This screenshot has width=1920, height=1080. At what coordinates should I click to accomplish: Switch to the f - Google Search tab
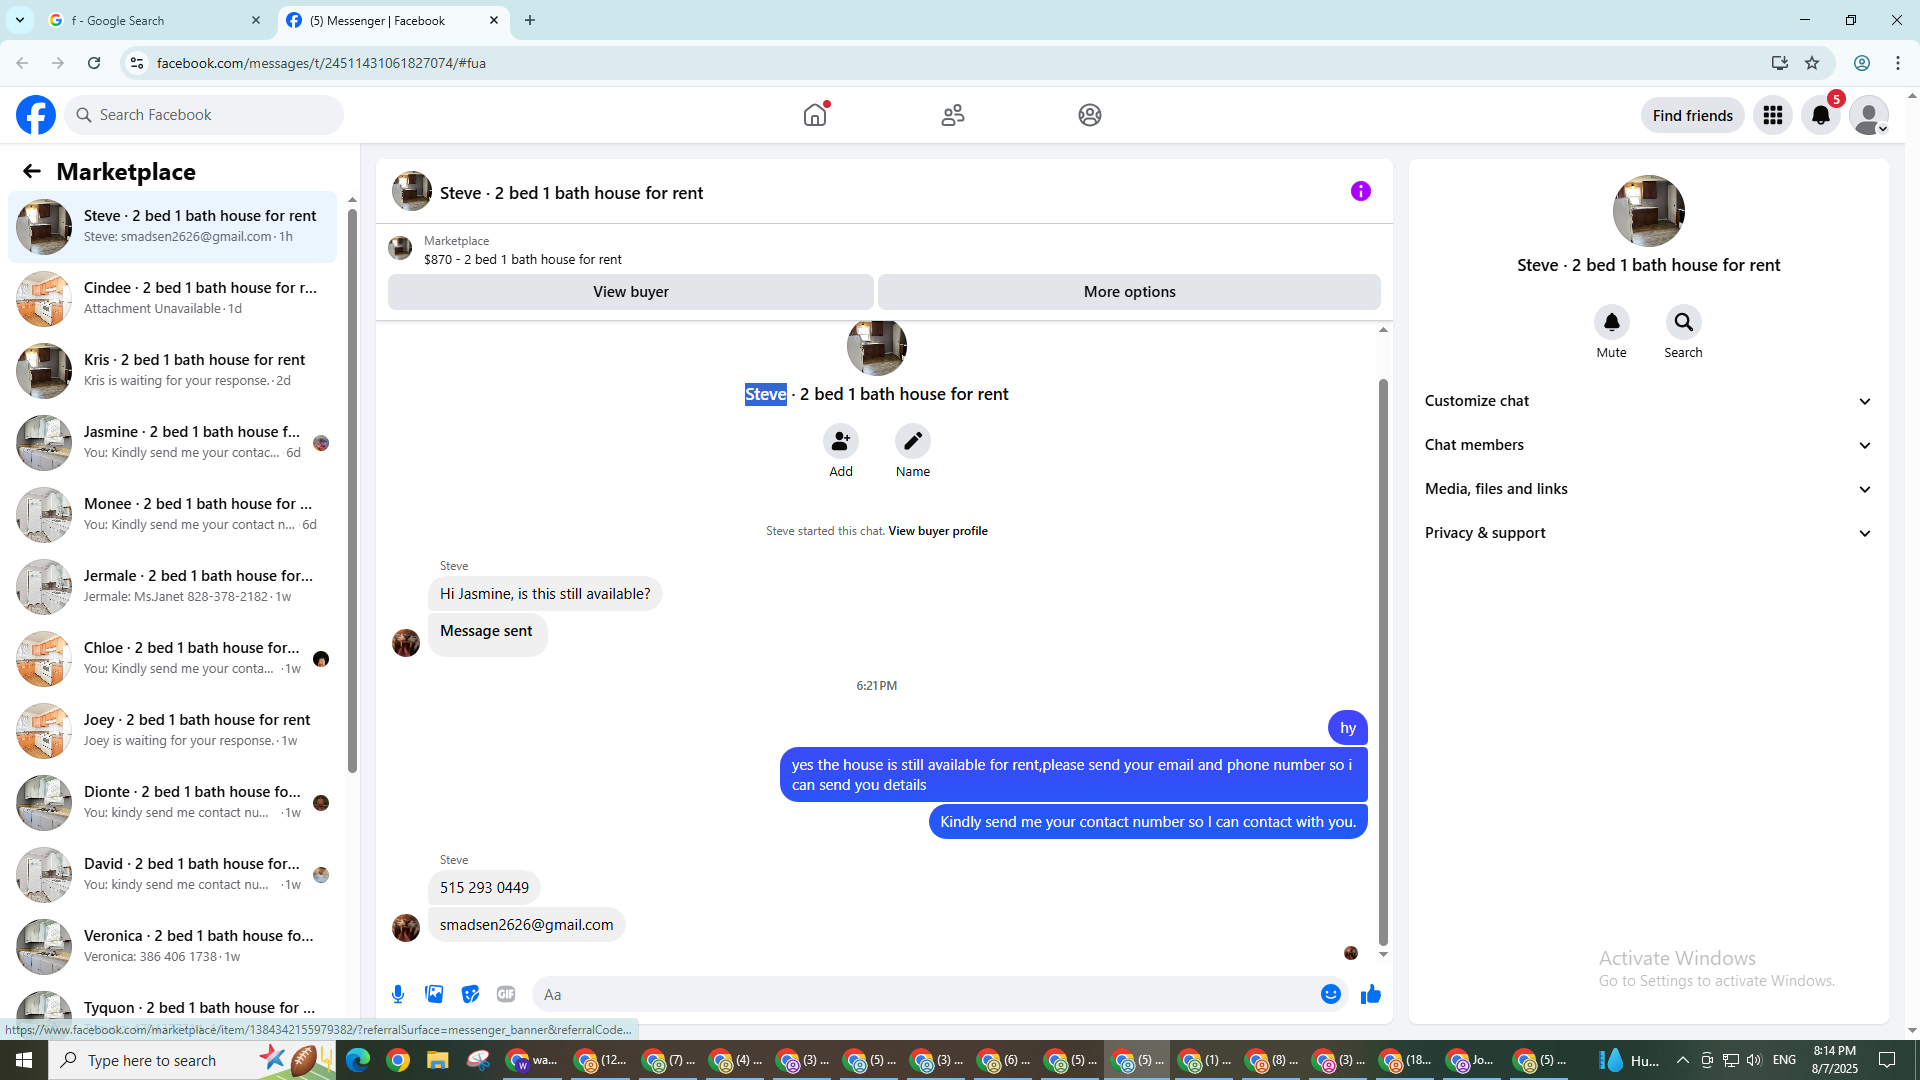coord(155,20)
